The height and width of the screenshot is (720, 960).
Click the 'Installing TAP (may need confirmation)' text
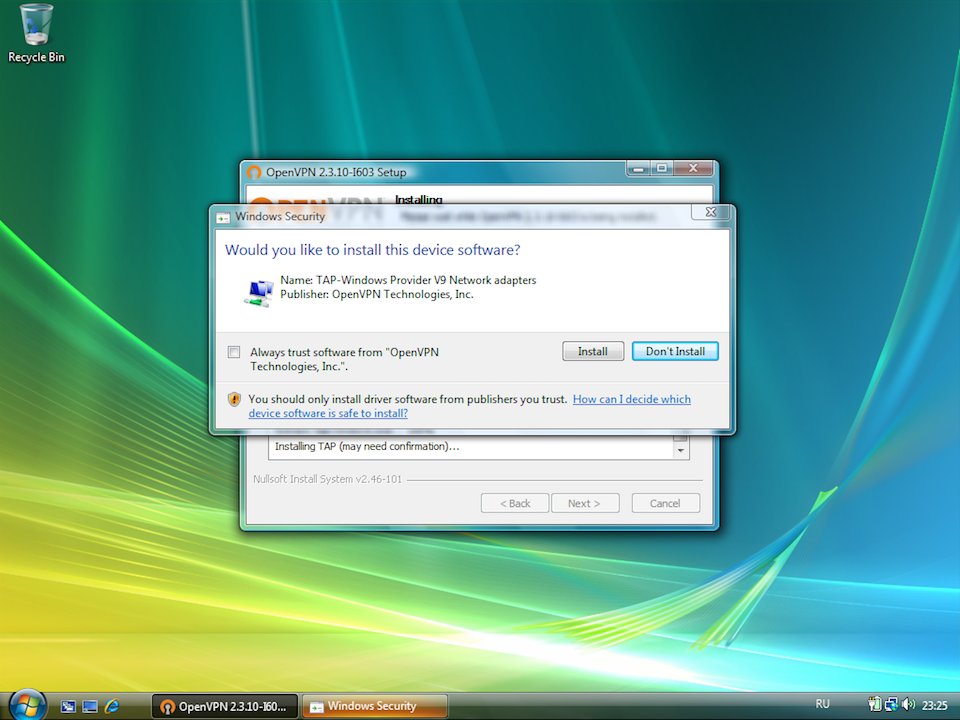tap(367, 446)
